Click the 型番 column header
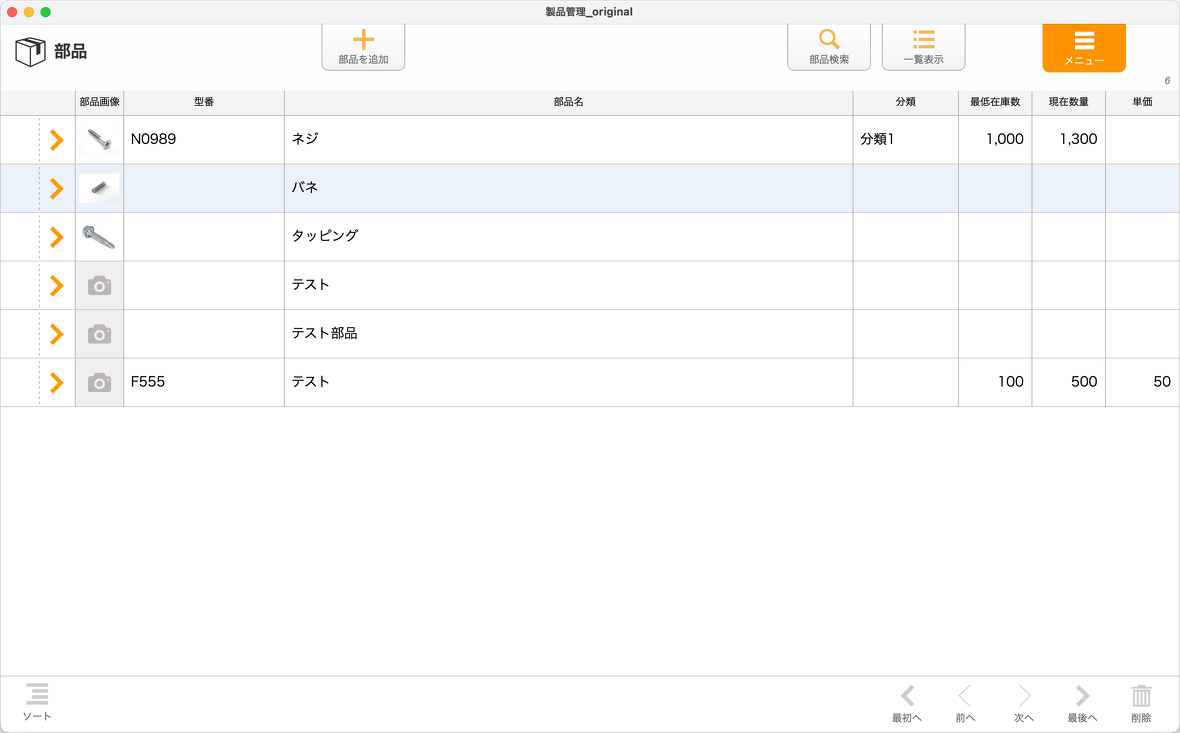This screenshot has height=733, width=1180. [x=204, y=102]
